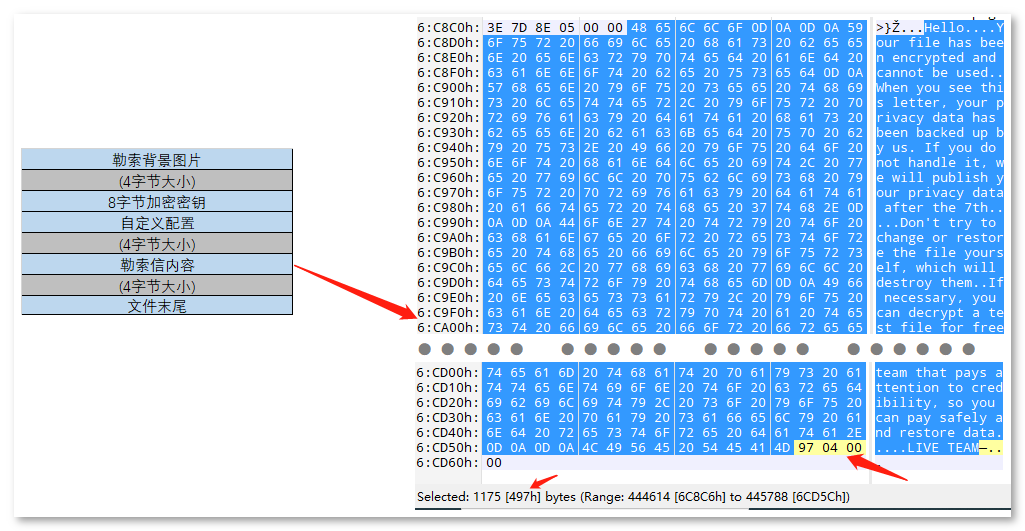1025x531 pixels.
Task: Click the decoded text 'n encrypted and'
Action: (937, 58)
